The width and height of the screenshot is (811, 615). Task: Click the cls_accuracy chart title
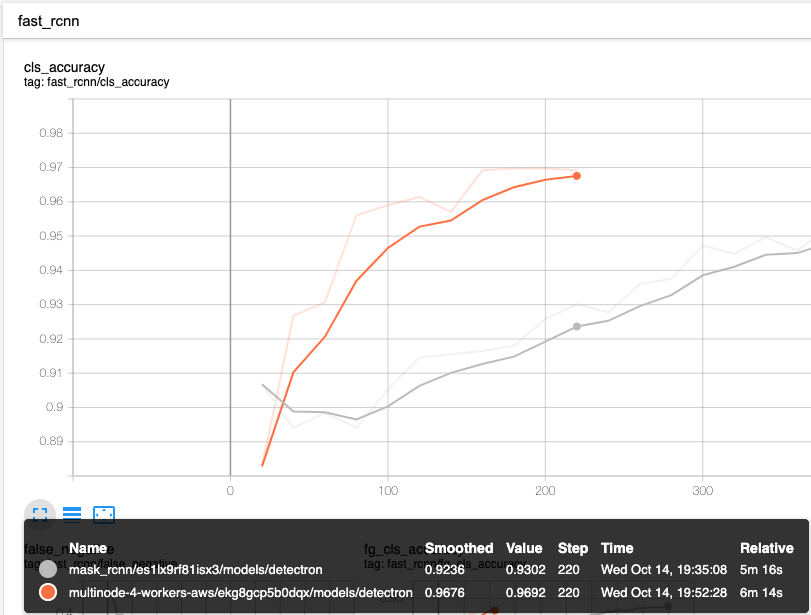(65, 67)
